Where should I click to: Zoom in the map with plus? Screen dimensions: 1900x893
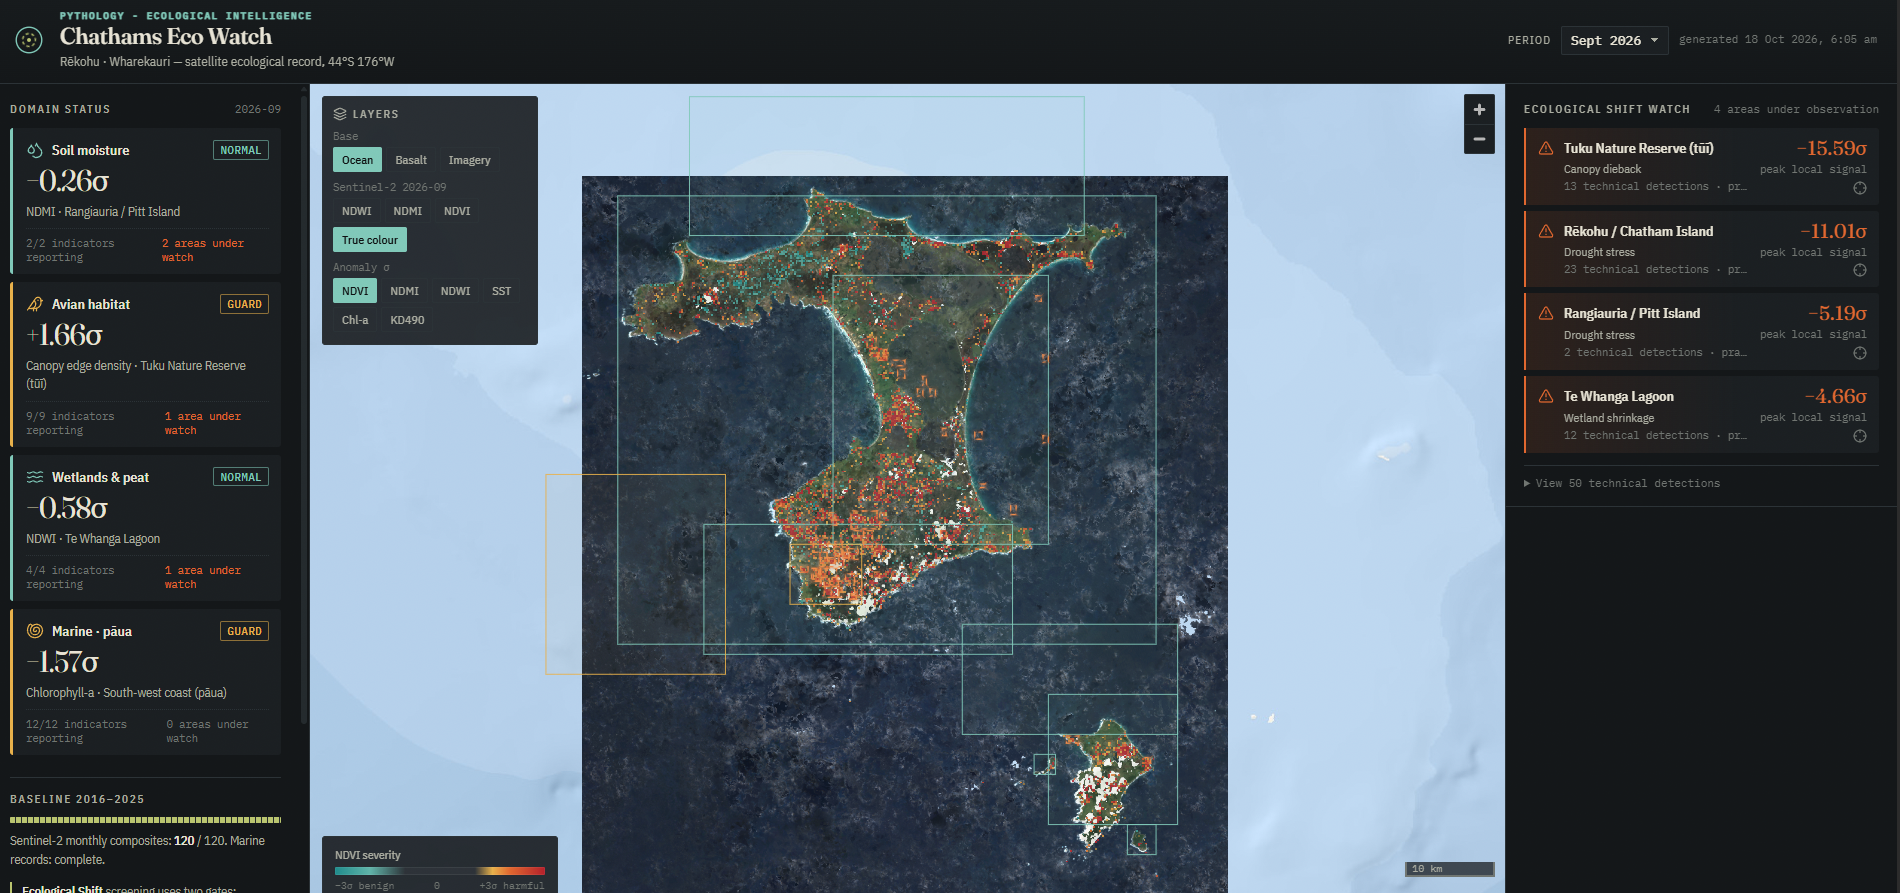1479,109
